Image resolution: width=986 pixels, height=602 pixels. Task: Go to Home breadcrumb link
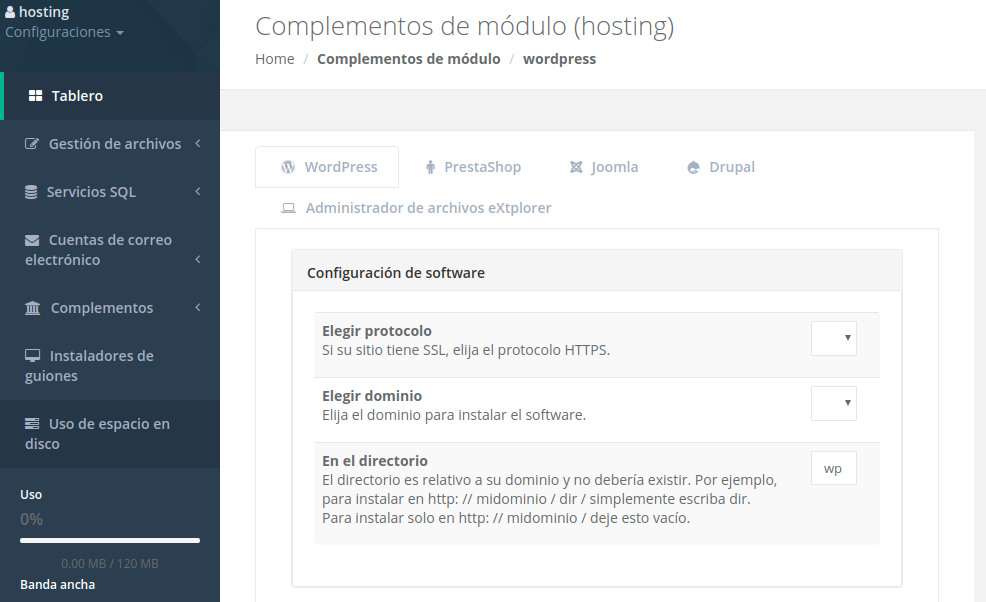(x=275, y=59)
